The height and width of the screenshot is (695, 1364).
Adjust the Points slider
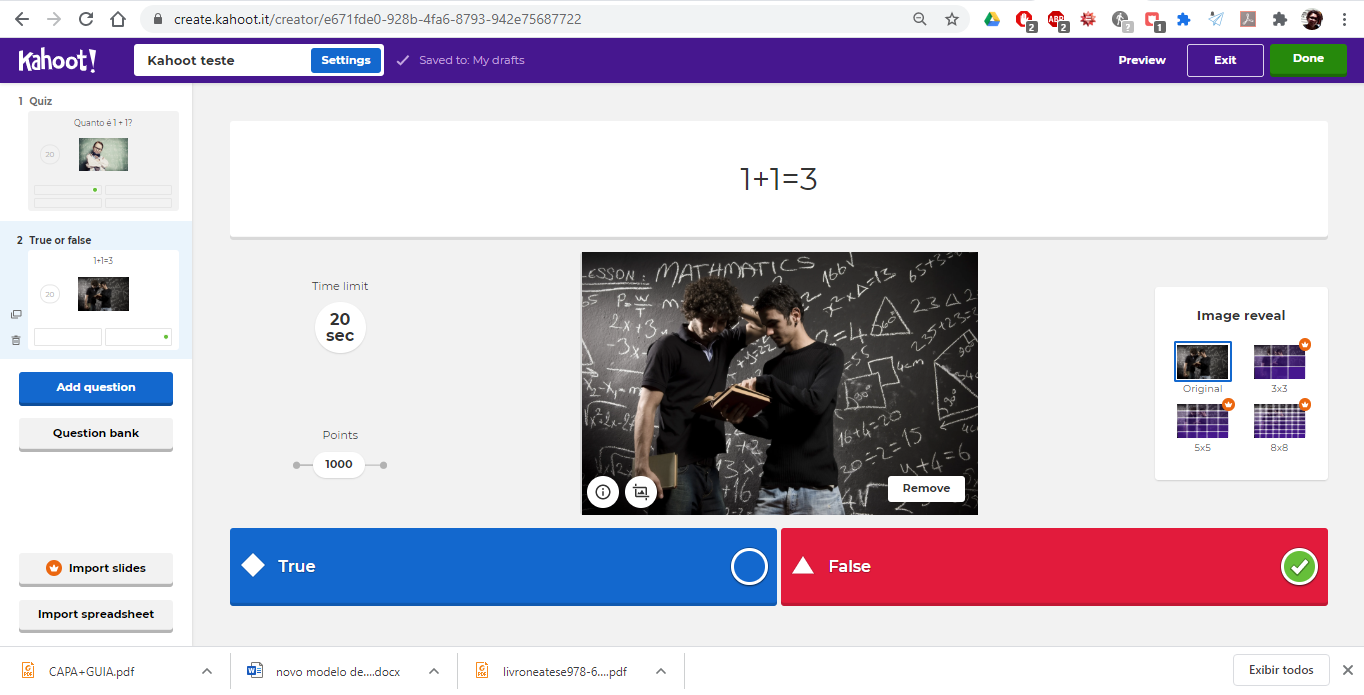338,464
